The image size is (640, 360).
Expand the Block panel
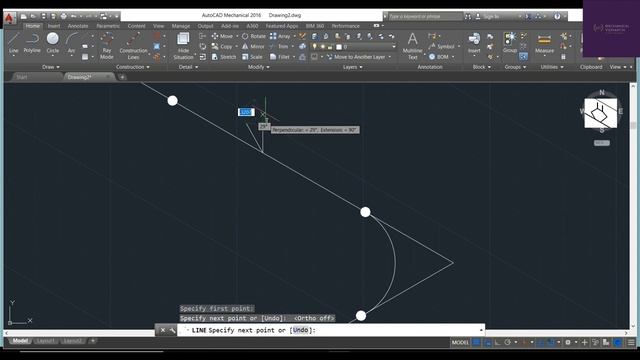481,67
